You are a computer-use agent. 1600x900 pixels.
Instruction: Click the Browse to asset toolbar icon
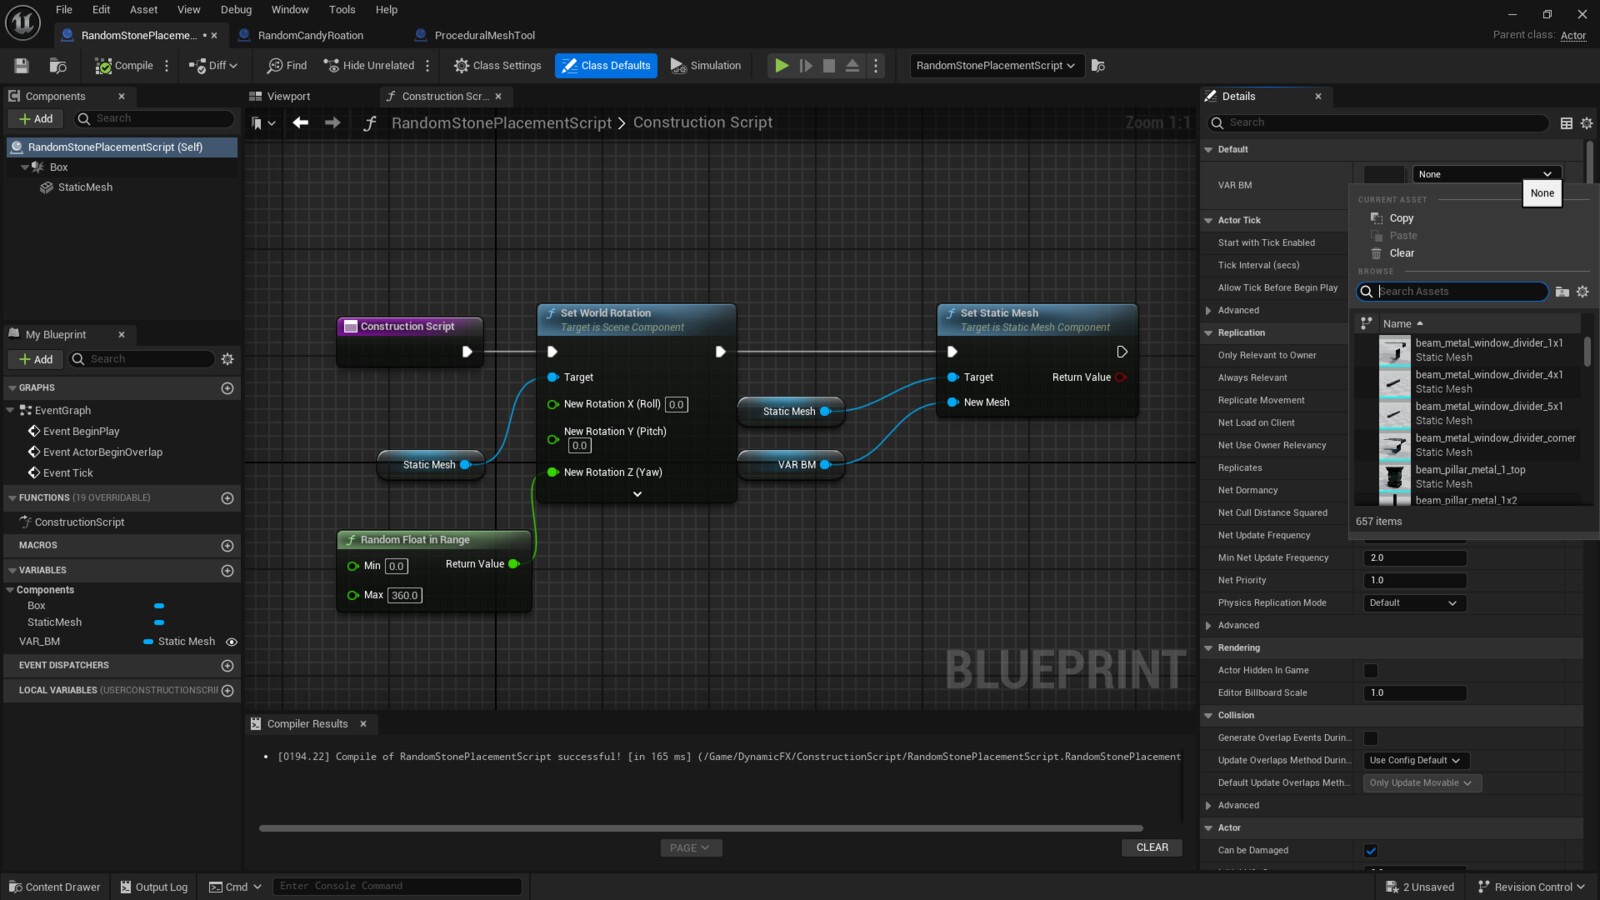[58, 66]
